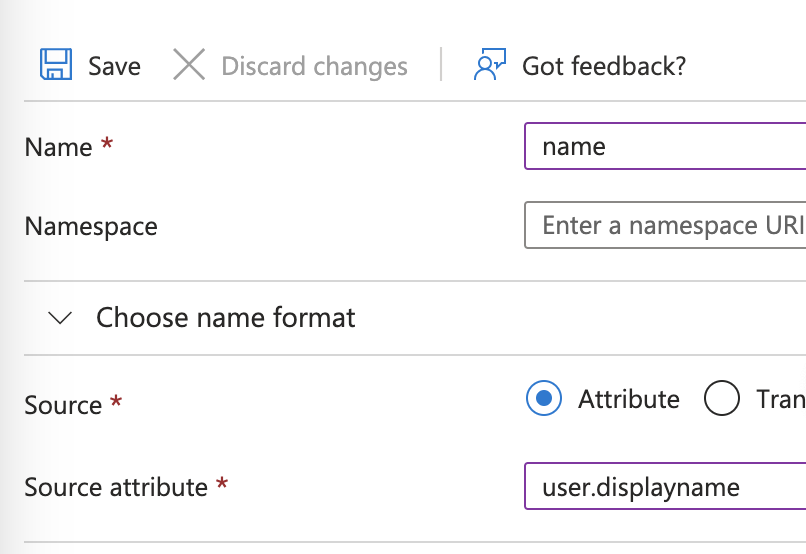Screen dimensions: 806x554
Task: Open the Got feedback? link
Action: 604,66
